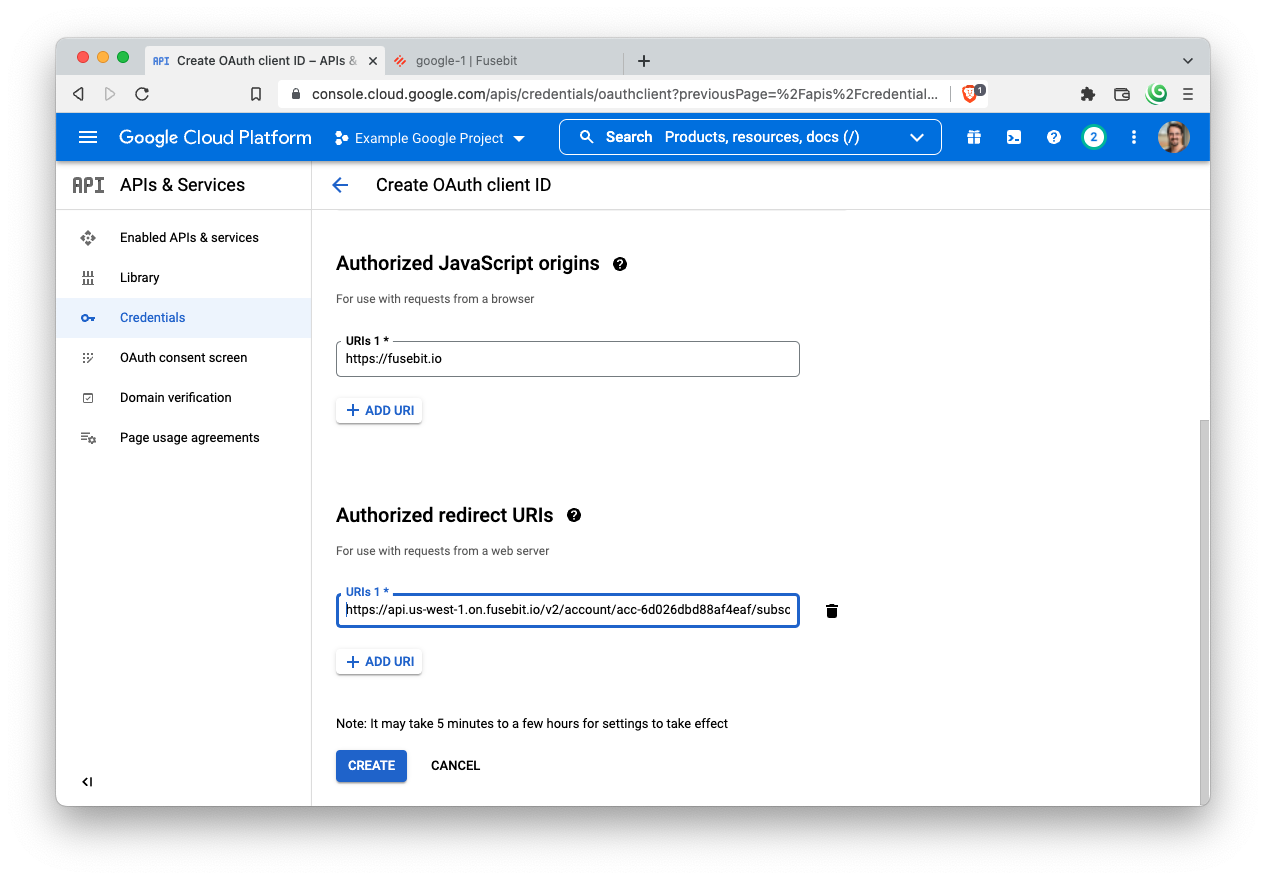Screen dimensions: 1266x880
Task: Open OAuth consent screen
Action: [183, 358]
